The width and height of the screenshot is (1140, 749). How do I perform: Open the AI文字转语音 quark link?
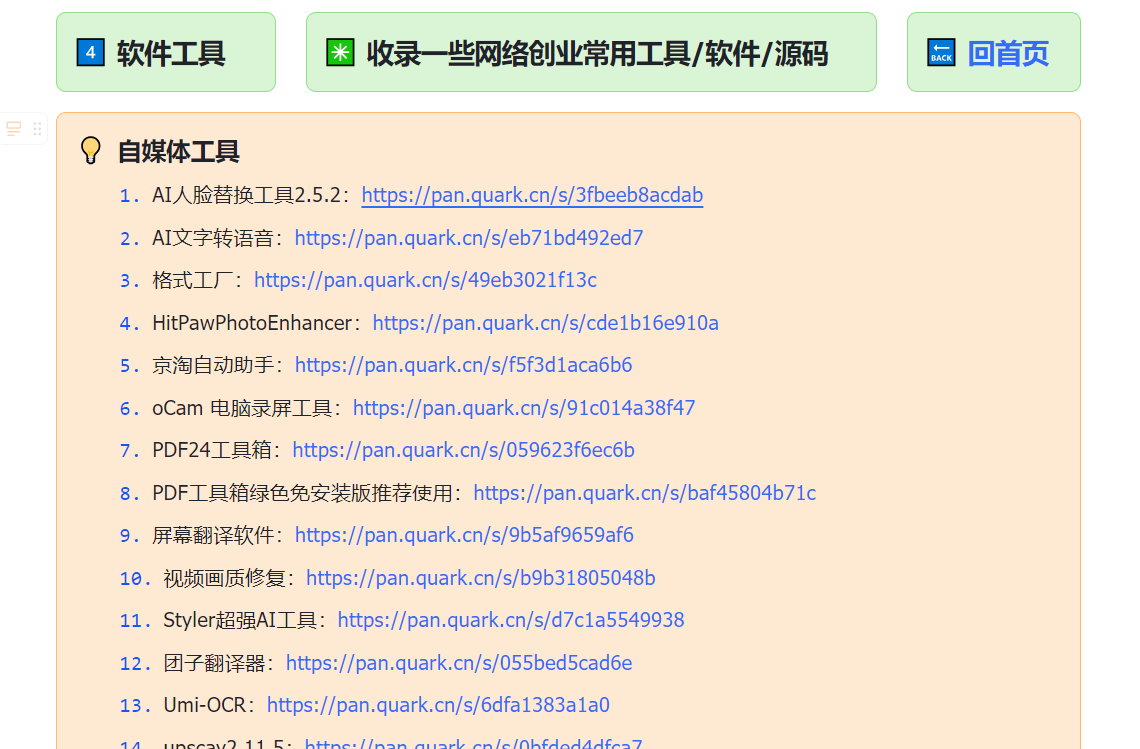[470, 238]
